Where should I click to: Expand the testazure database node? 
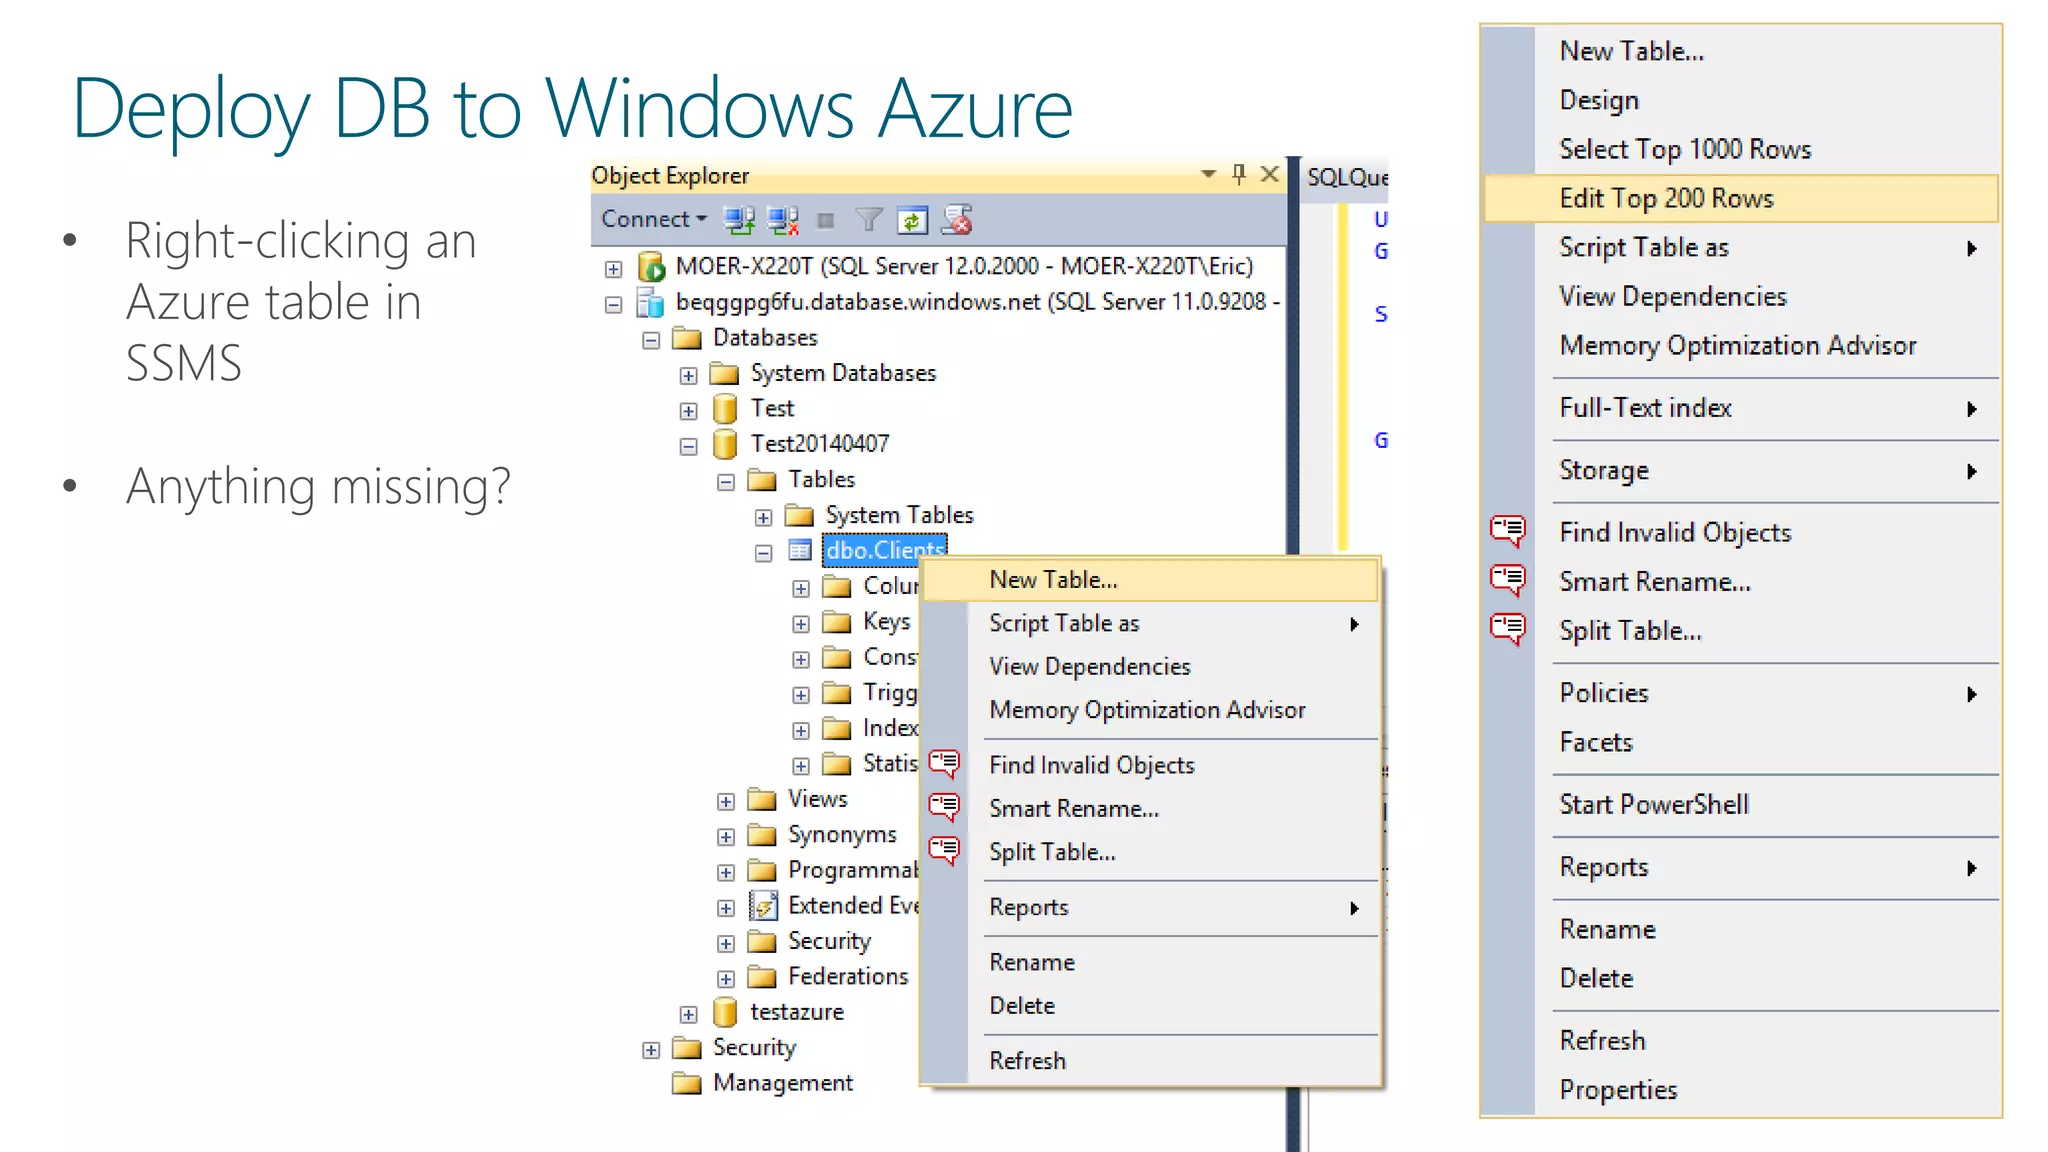[x=688, y=1015]
